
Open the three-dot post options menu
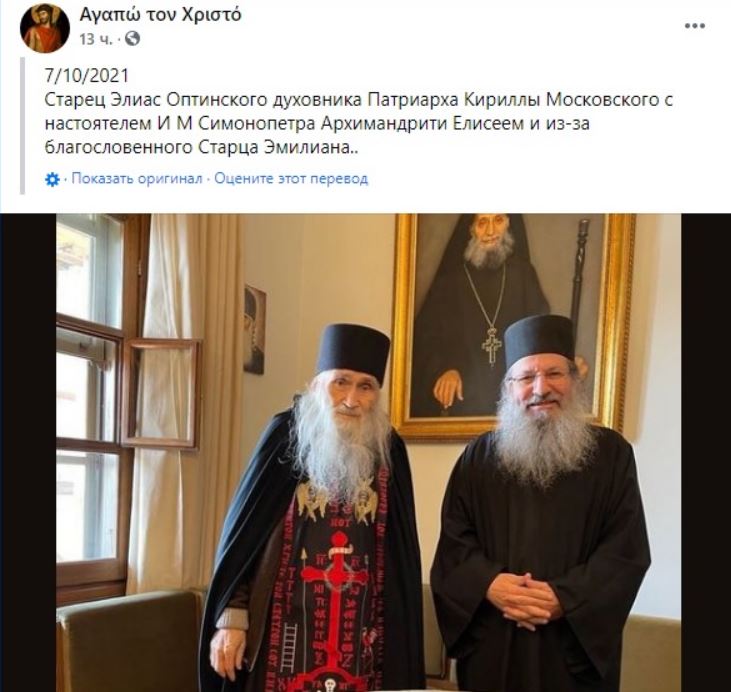[695, 26]
